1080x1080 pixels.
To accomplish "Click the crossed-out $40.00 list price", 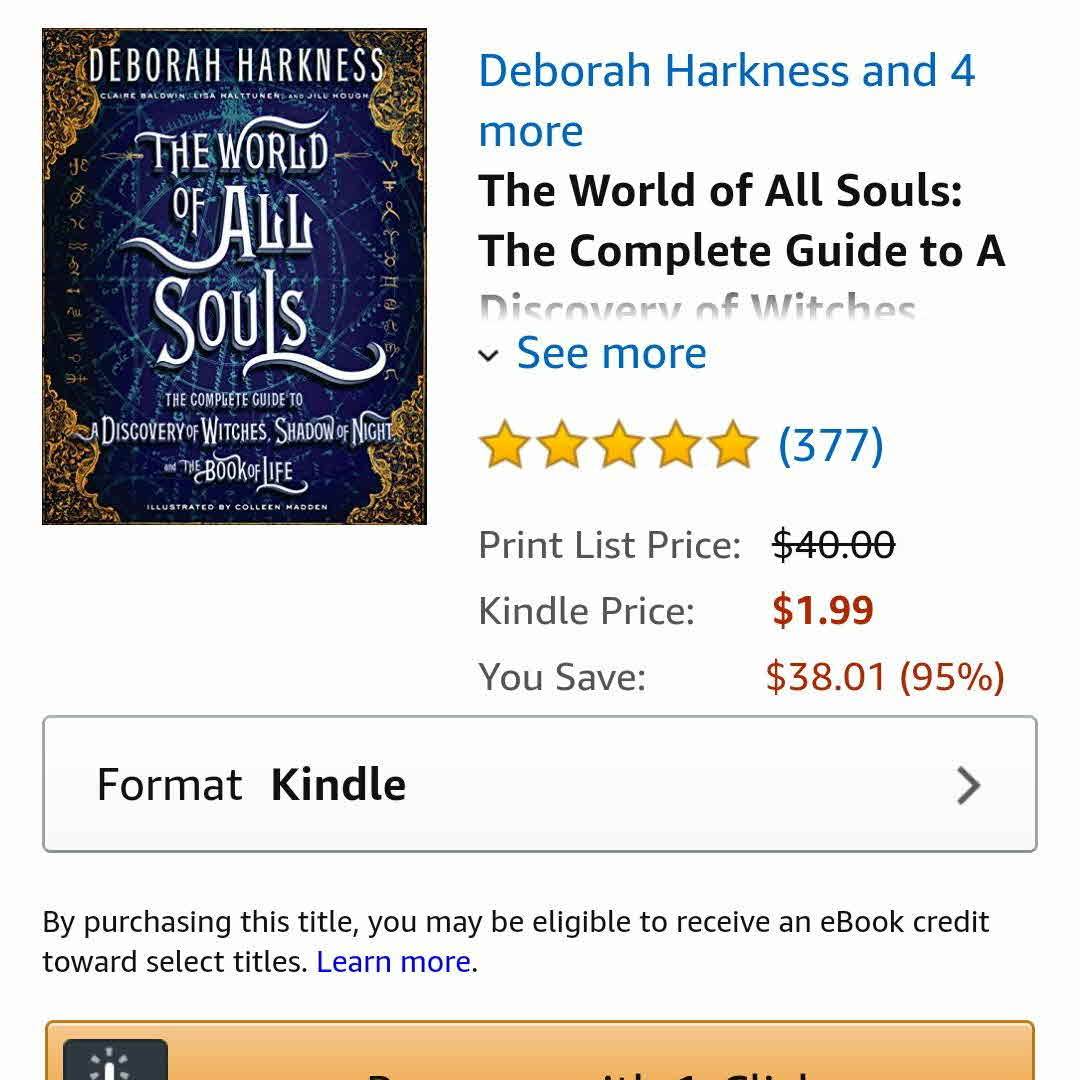I will (x=833, y=545).
